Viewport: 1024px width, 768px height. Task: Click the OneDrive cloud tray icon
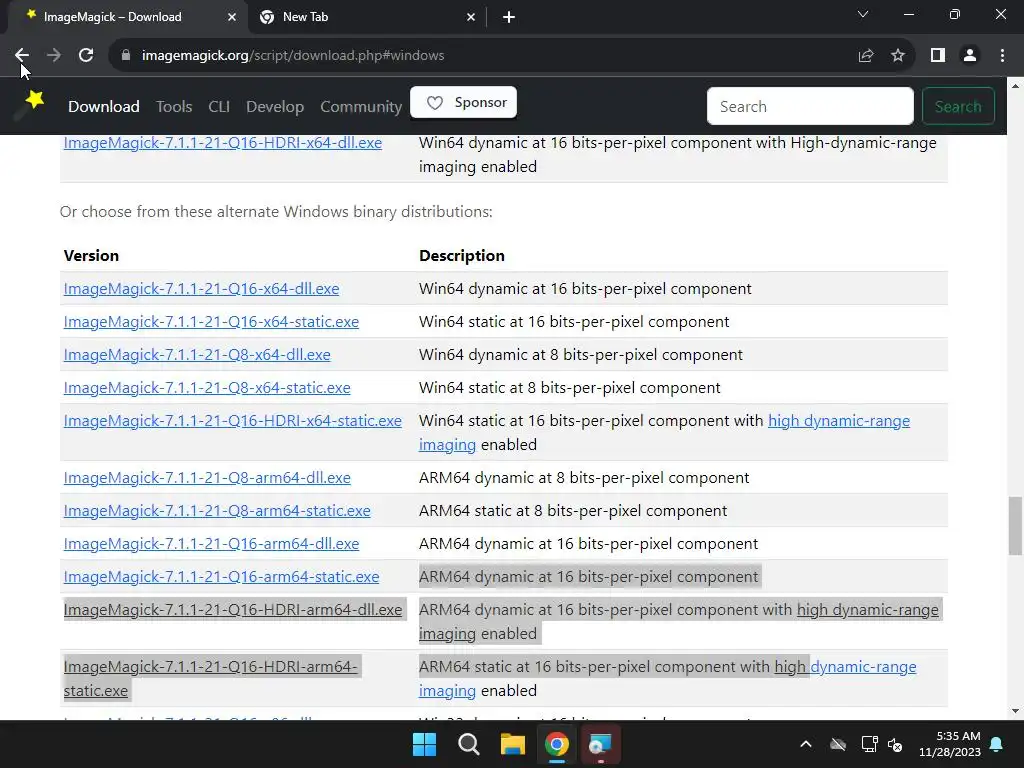coord(838,744)
